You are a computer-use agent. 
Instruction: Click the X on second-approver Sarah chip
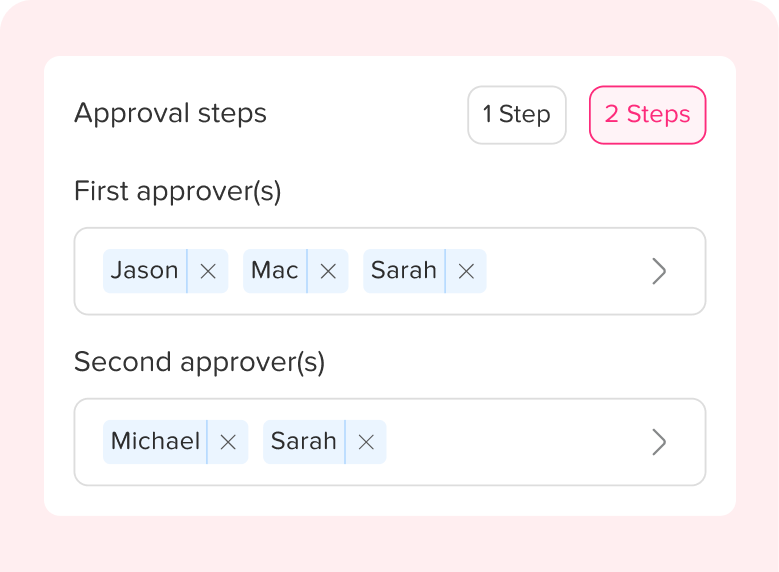(366, 442)
